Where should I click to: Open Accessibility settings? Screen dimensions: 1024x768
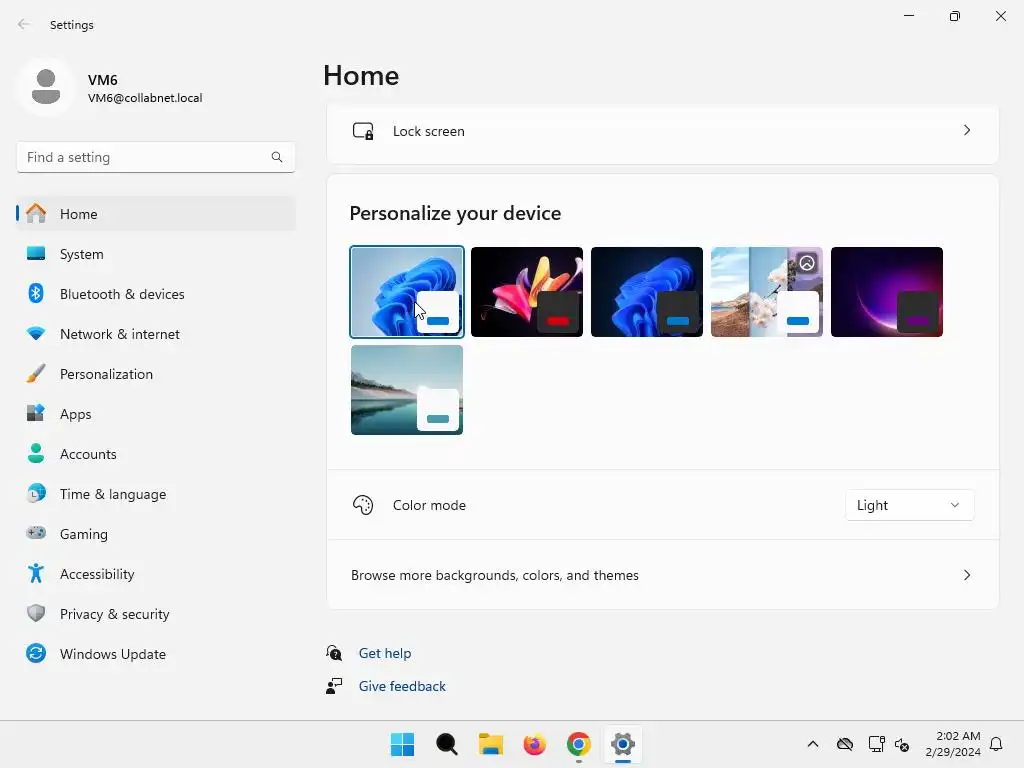pos(156,574)
